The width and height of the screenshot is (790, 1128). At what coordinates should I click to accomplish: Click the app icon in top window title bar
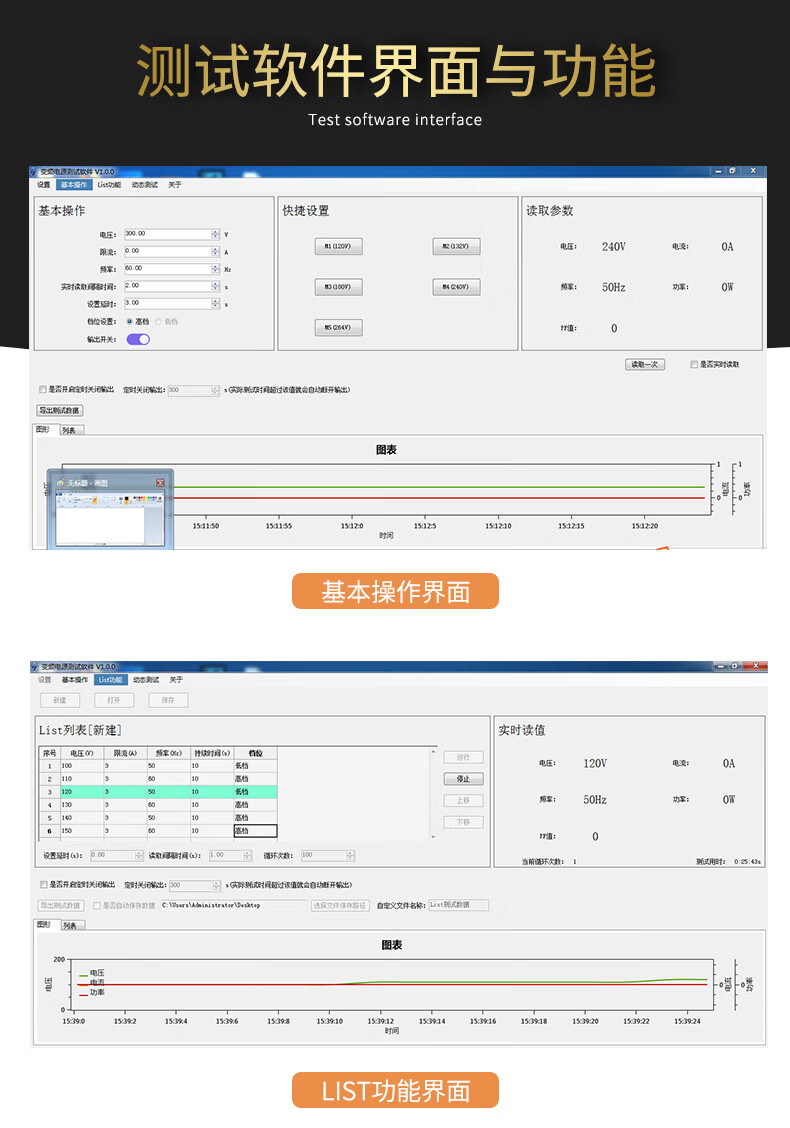pyautogui.click(x=35, y=172)
